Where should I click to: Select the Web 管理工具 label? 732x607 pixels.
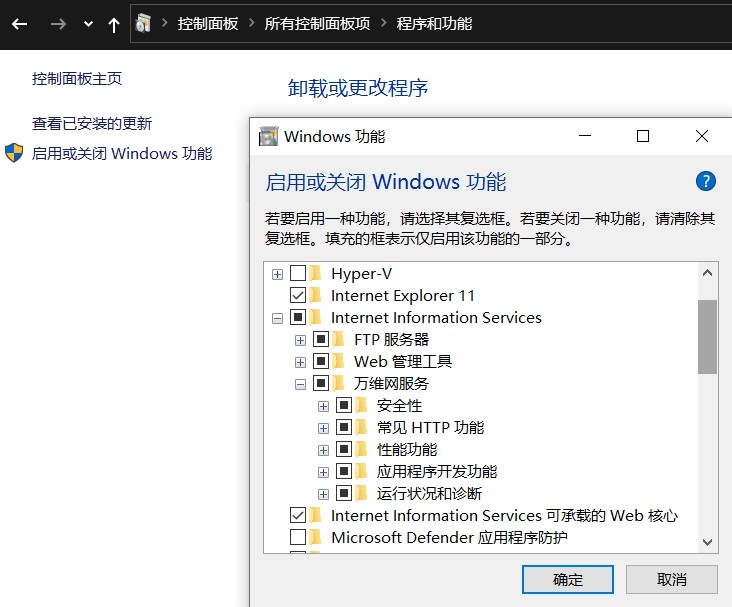click(x=403, y=361)
